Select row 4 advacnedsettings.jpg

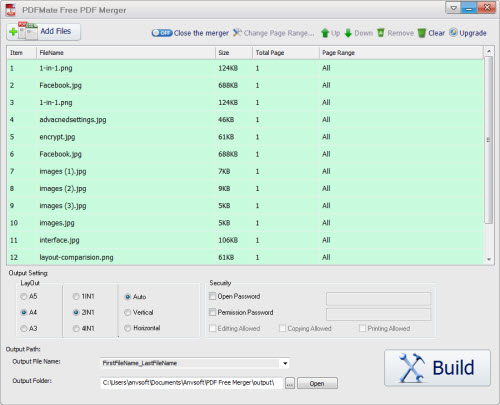245,120
